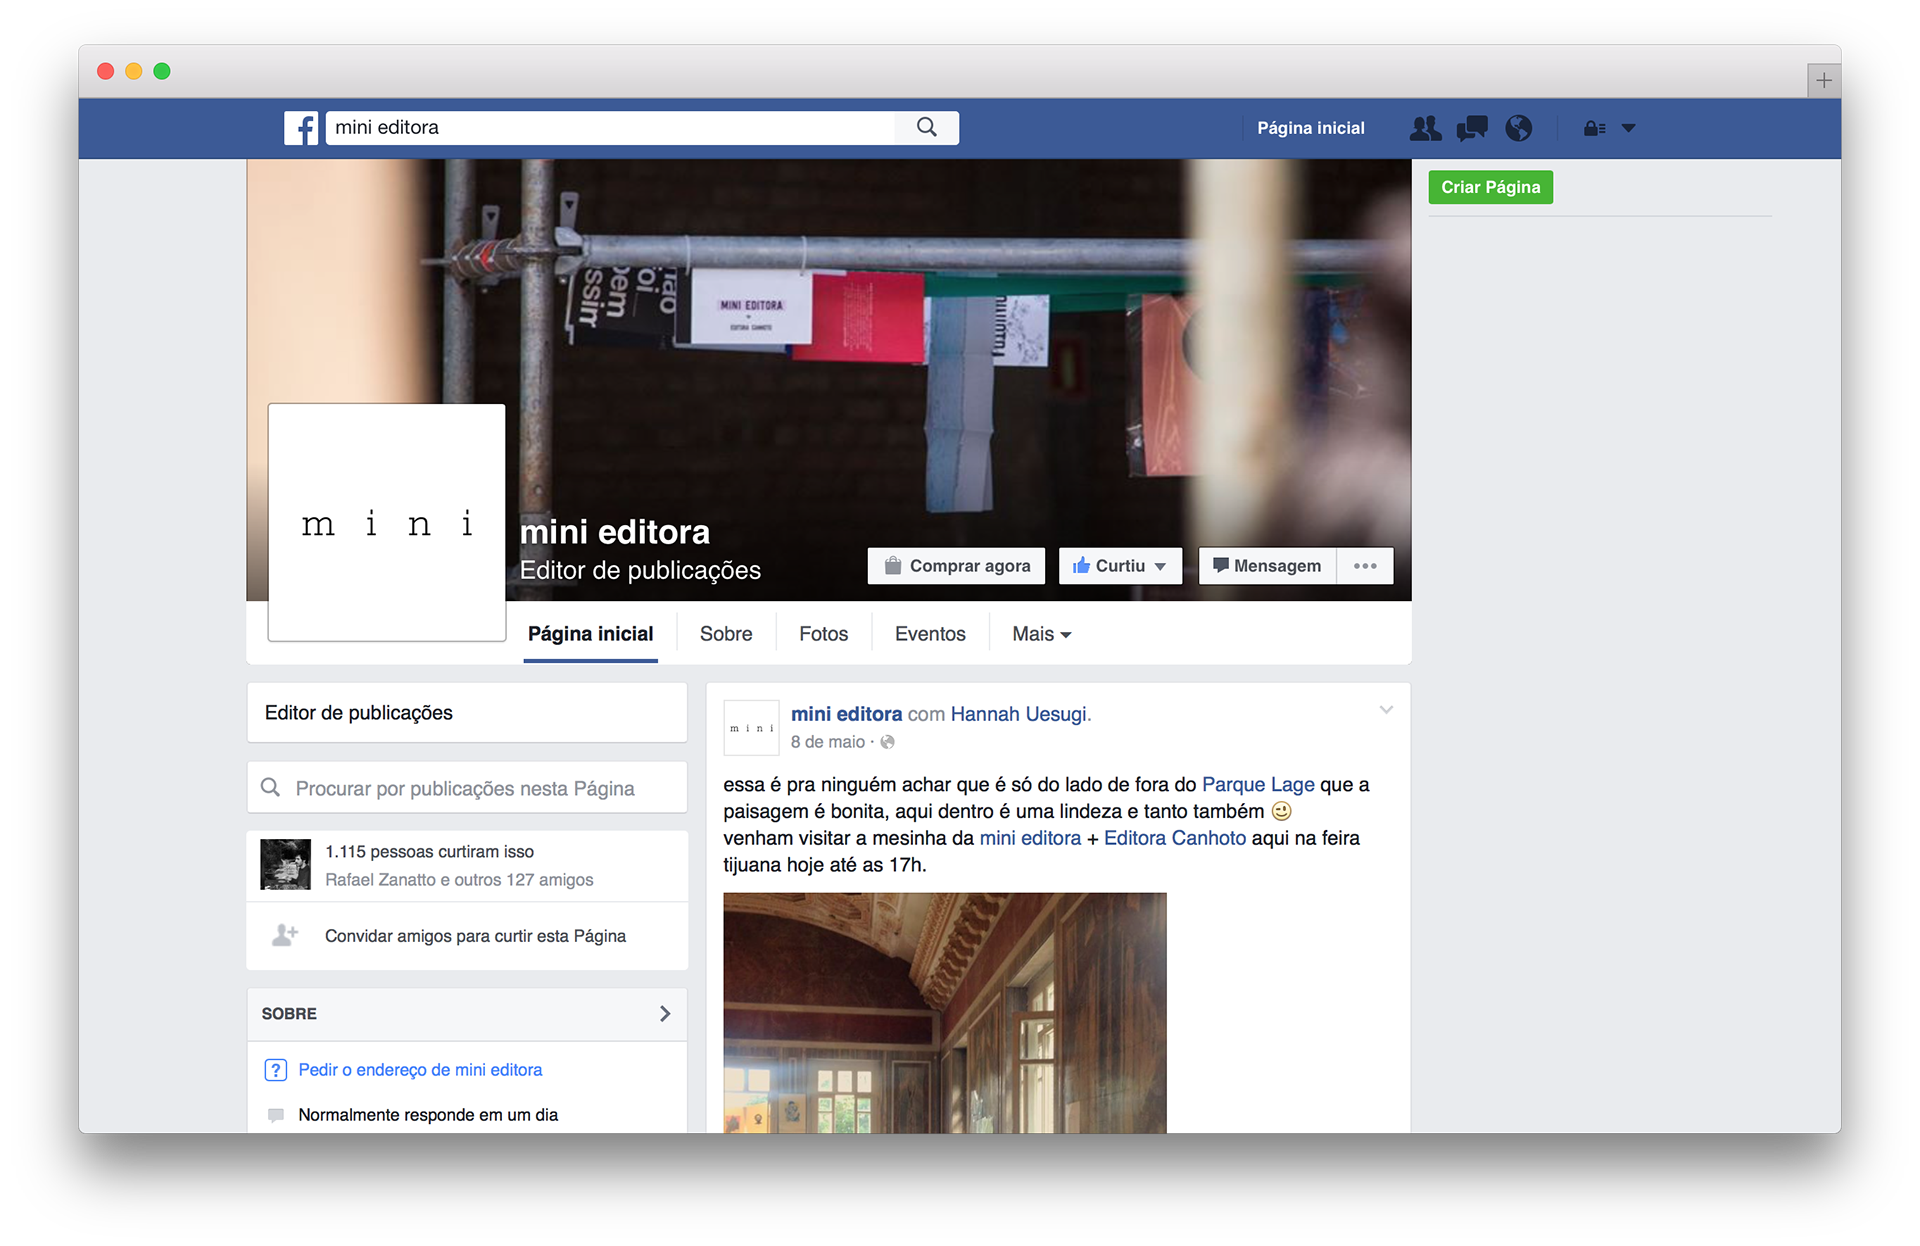Screen dimensions: 1920x1246
Task: Click the response time chat bubble icon
Action: (x=275, y=1115)
